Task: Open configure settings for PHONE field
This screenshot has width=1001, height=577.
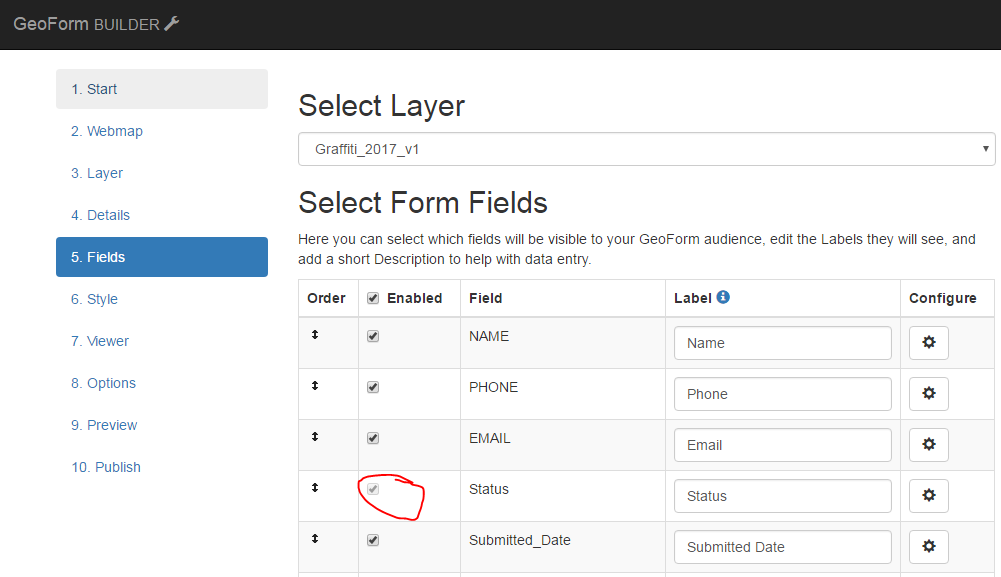Action: coord(928,394)
